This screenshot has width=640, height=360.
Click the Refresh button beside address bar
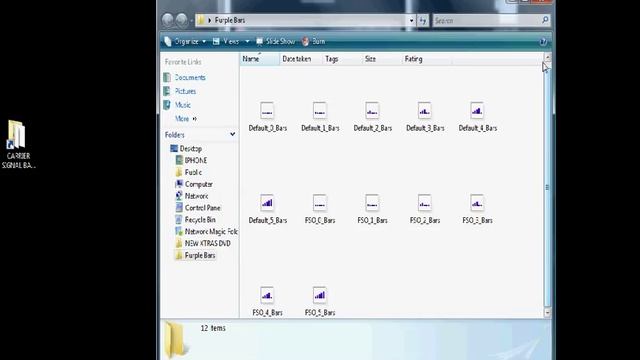click(423, 20)
